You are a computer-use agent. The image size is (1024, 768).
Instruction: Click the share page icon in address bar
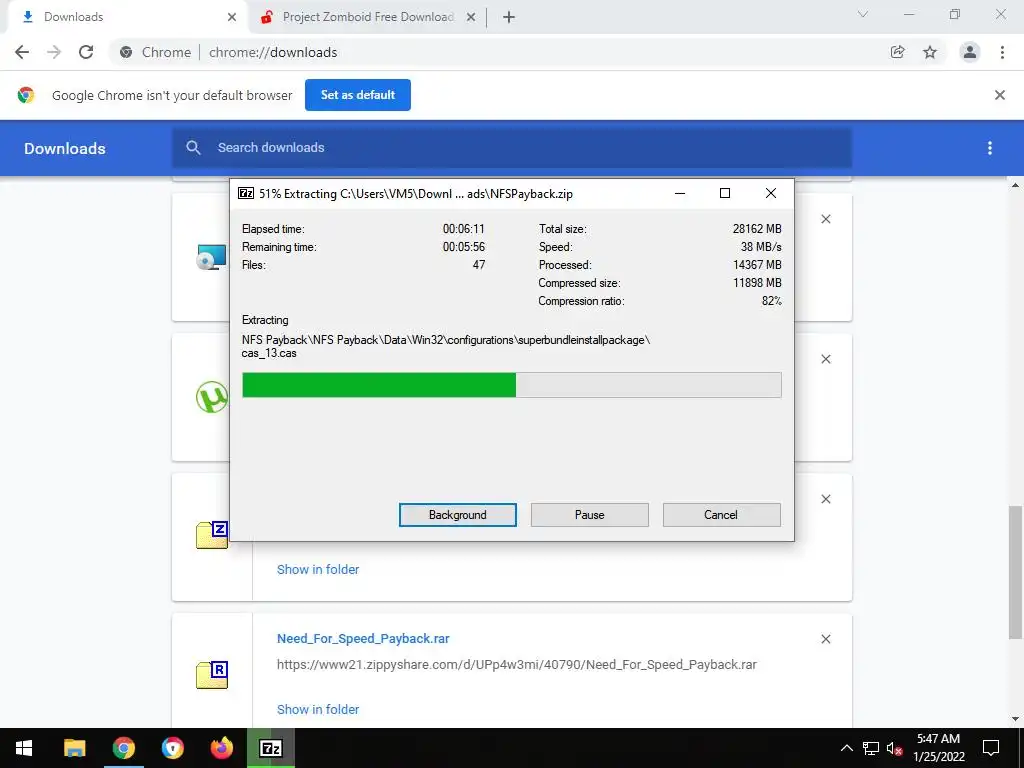898,52
